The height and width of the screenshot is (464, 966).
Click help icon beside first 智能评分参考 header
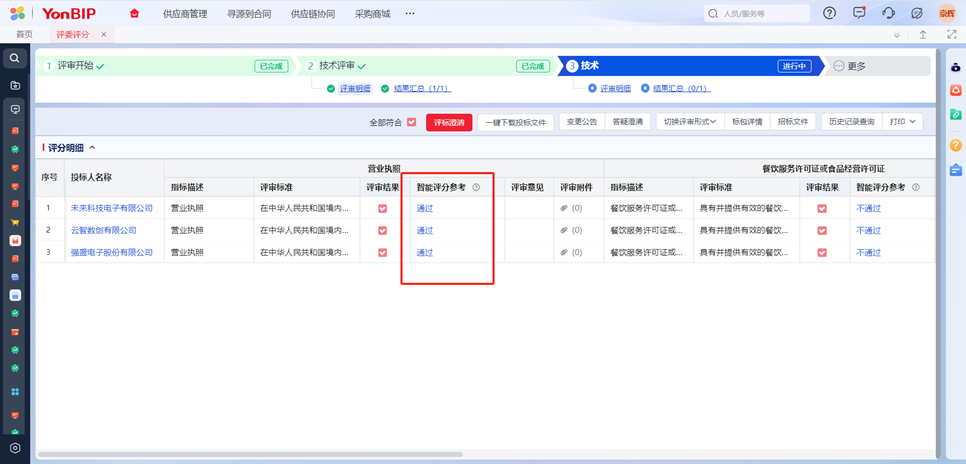click(476, 187)
